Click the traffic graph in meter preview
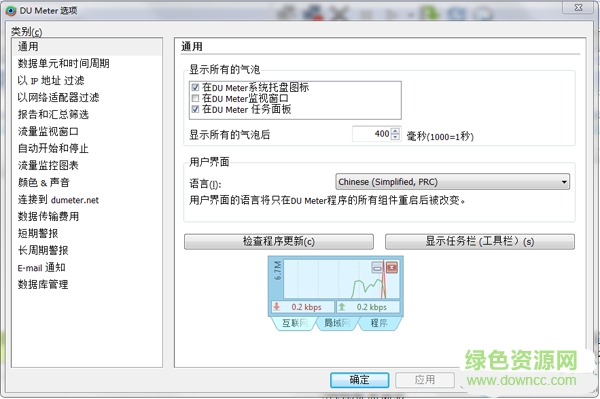This screenshot has width=600, height=399. (341, 279)
